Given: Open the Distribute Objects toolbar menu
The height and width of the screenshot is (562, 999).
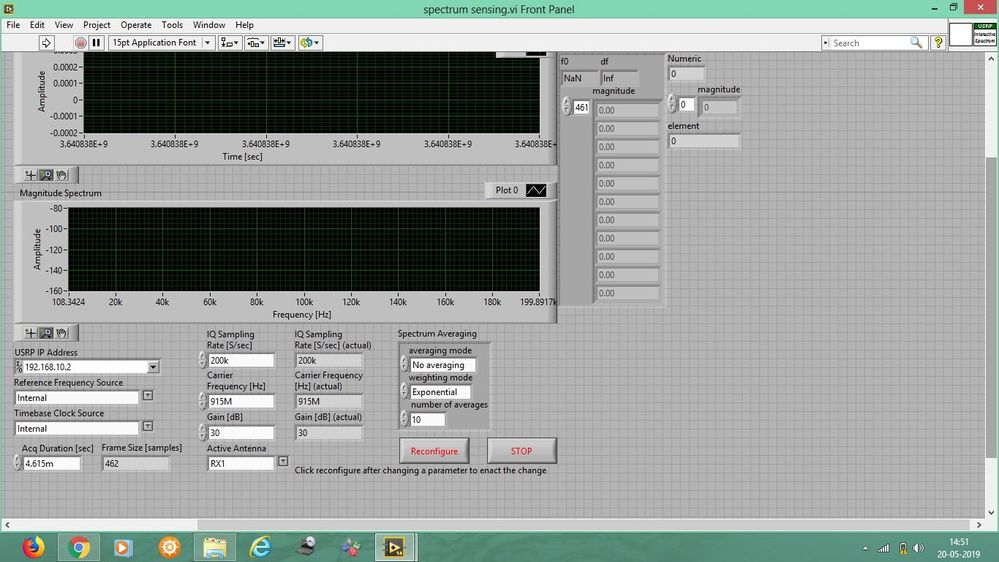Looking at the screenshot, I should coord(256,43).
